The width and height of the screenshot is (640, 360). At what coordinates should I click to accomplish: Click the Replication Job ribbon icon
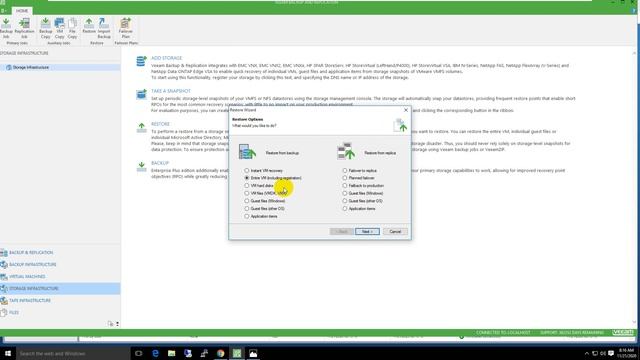coord(24,28)
